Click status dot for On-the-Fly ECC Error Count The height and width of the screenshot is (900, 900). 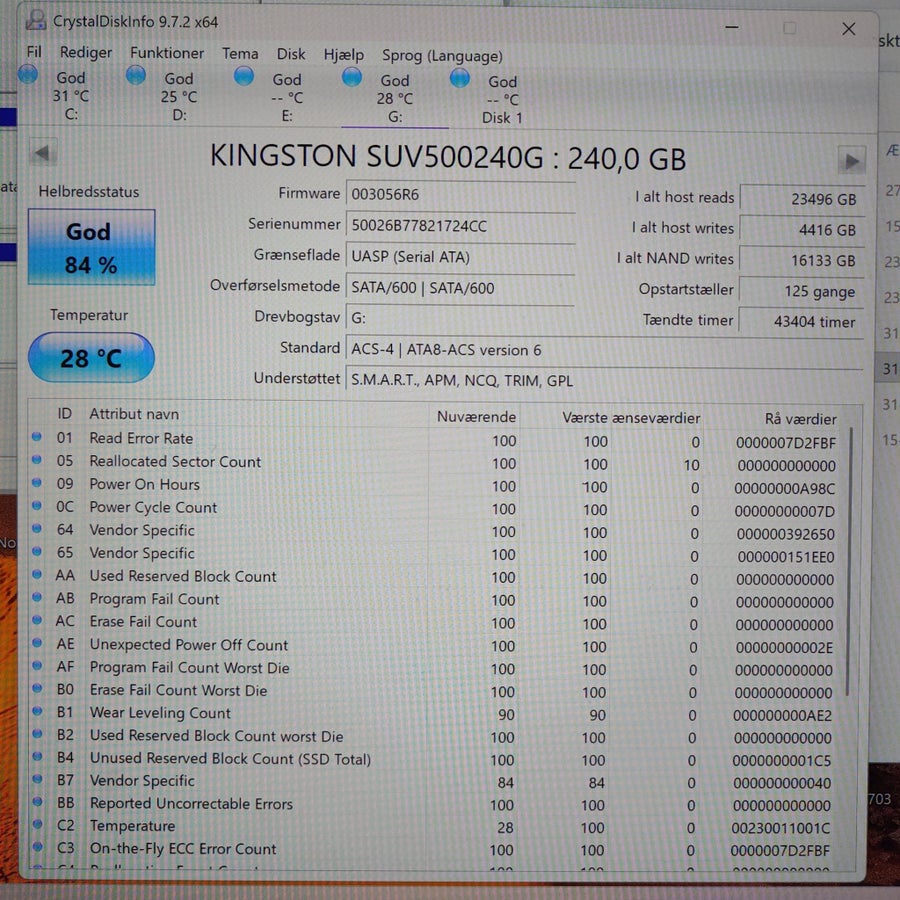pyautogui.click(x=37, y=846)
